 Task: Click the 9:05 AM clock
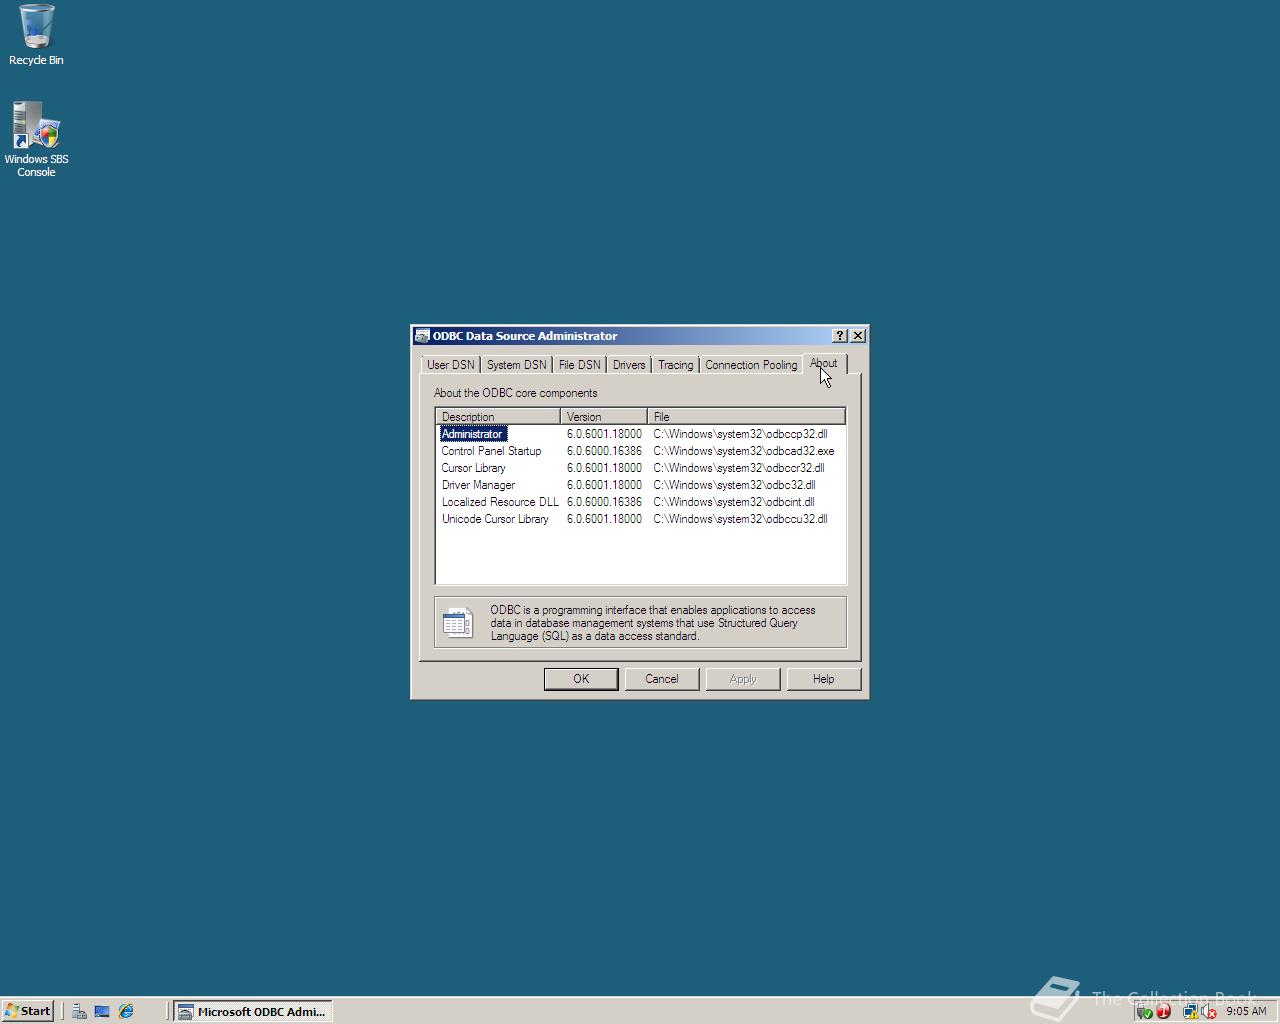tap(1246, 1011)
